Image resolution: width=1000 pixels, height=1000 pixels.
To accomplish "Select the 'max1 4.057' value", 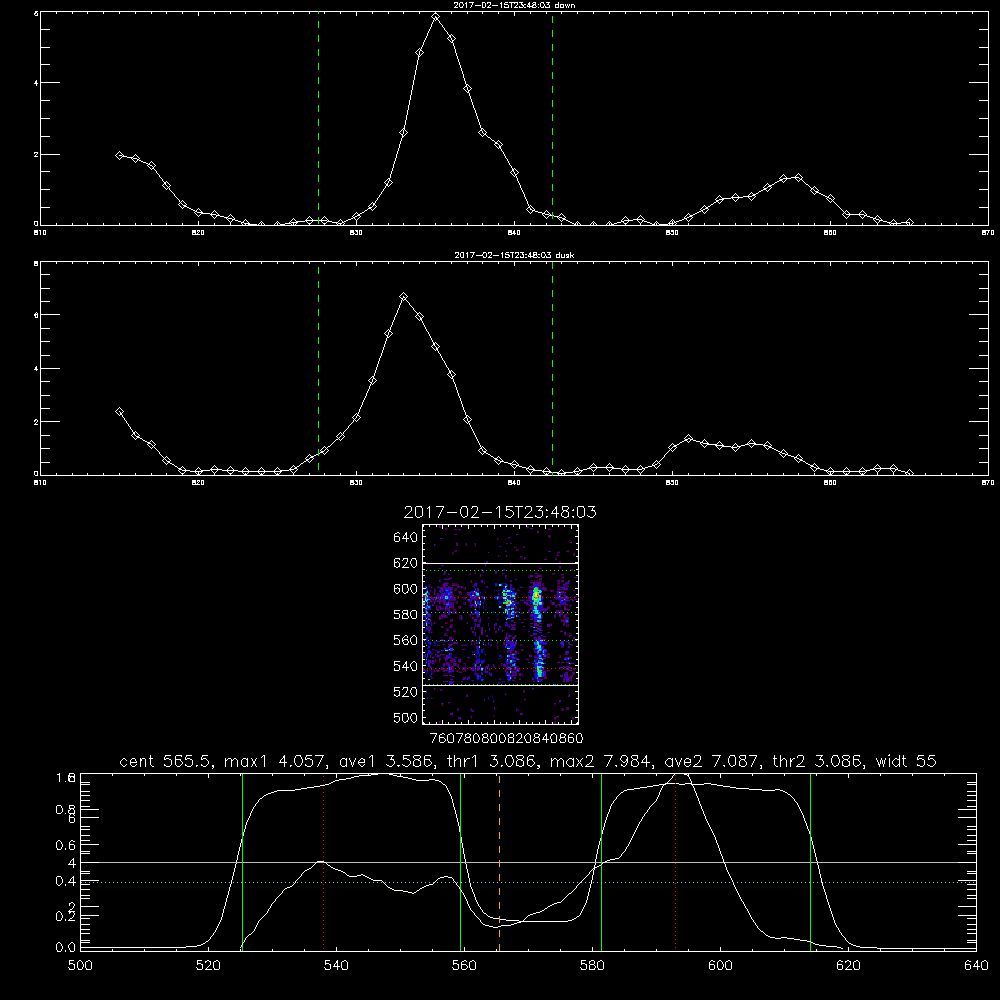I will (x=275, y=761).
